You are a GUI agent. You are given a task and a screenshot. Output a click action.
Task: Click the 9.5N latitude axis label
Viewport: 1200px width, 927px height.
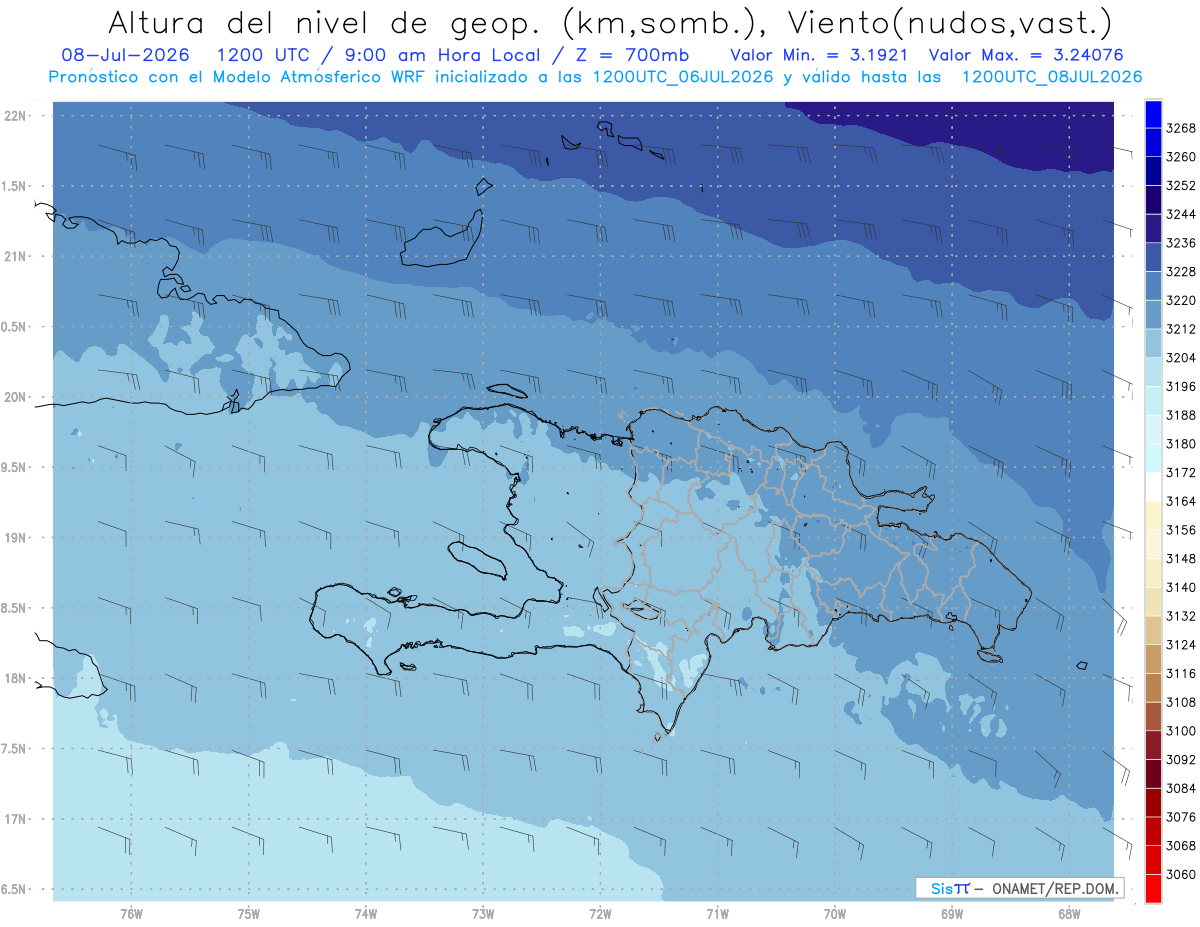click(14, 467)
